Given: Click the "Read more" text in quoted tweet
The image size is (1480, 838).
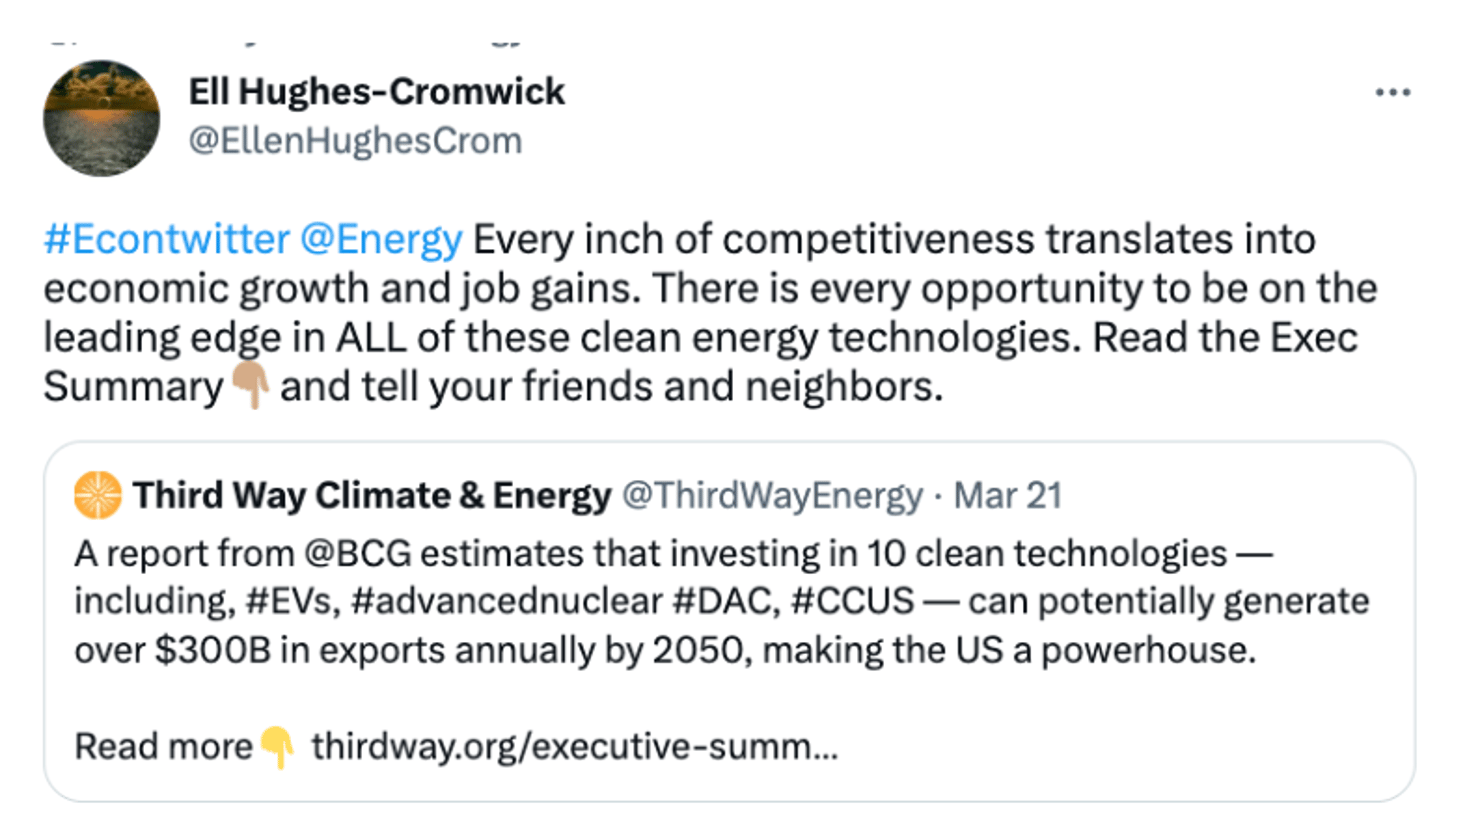Looking at the screenshot, I should coord(164,746).
